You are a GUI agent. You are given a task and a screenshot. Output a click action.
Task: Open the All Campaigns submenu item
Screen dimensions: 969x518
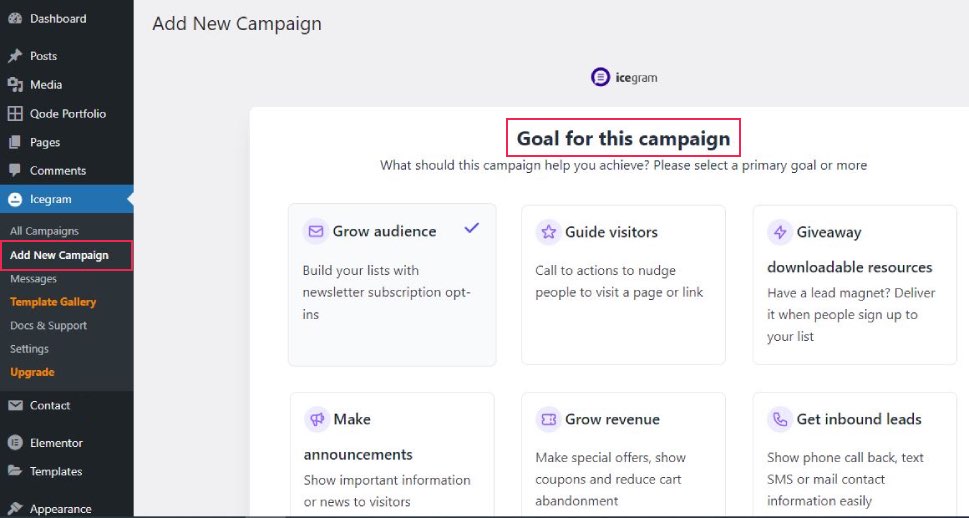(44, 231)
